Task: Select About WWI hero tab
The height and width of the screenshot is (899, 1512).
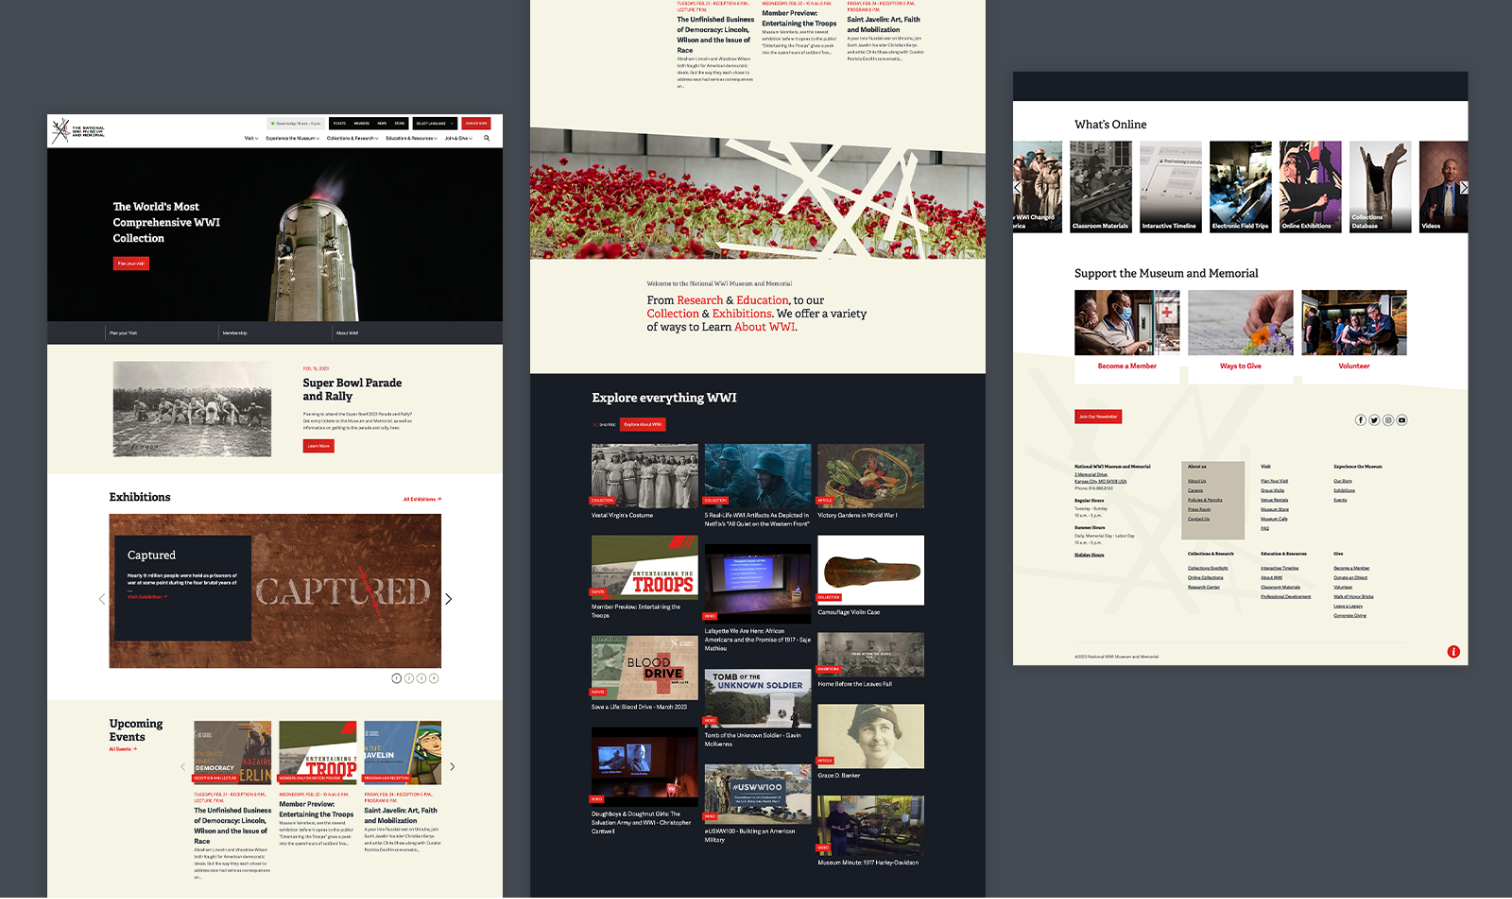Action: click(x=346, y=333)
